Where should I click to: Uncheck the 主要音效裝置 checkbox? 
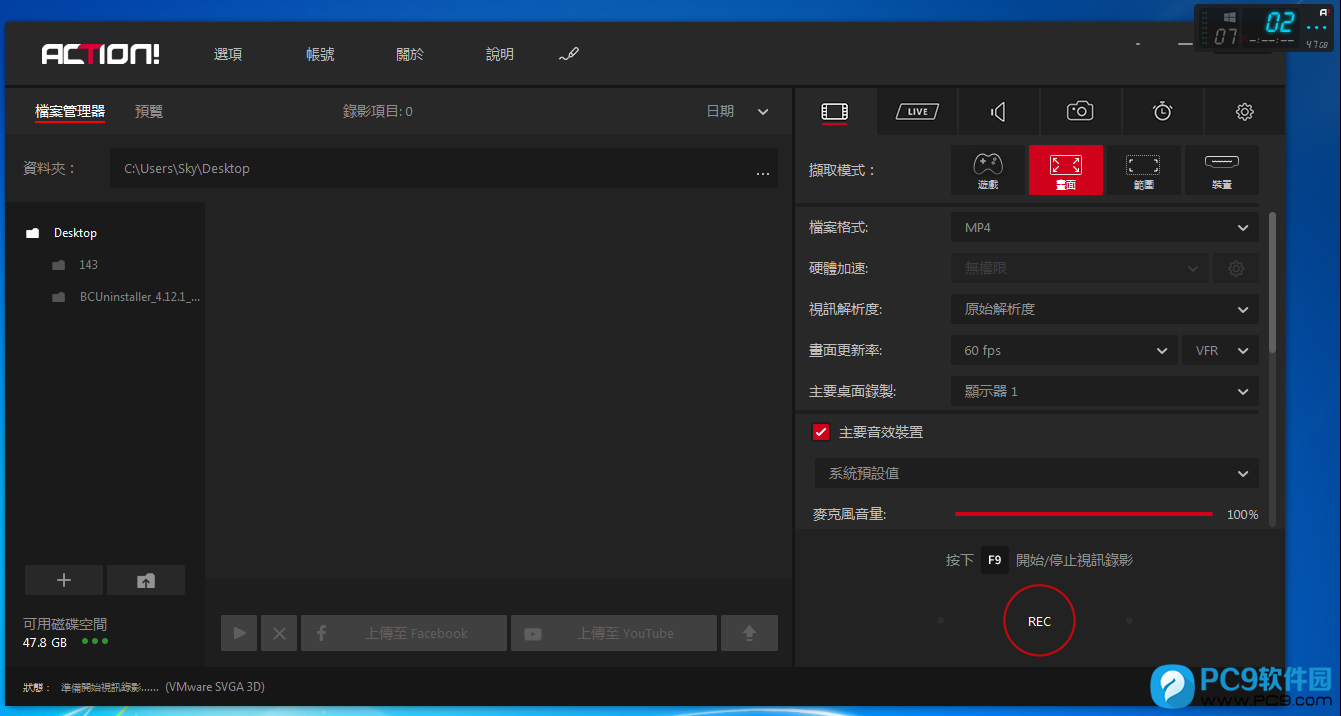point(821,432)
